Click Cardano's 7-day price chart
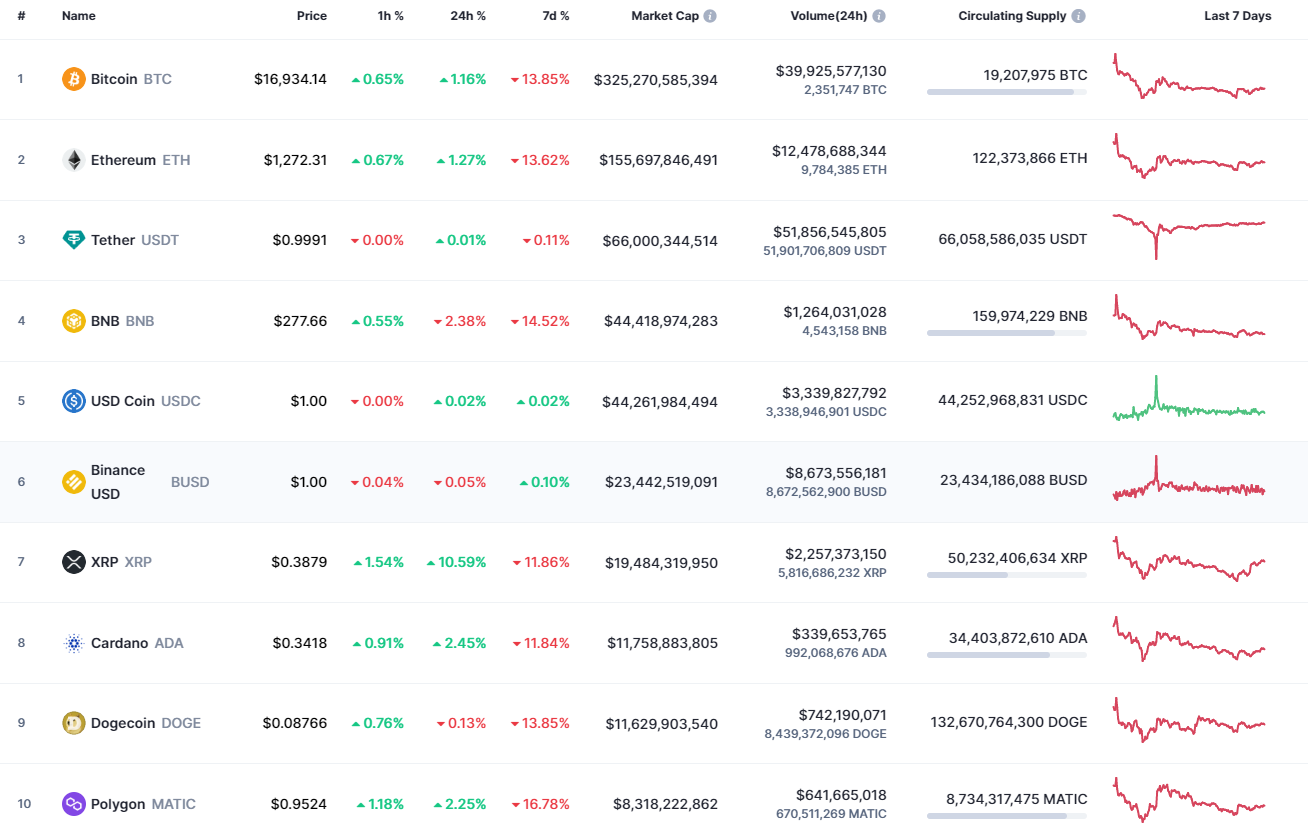 [x=1189, y=640]
